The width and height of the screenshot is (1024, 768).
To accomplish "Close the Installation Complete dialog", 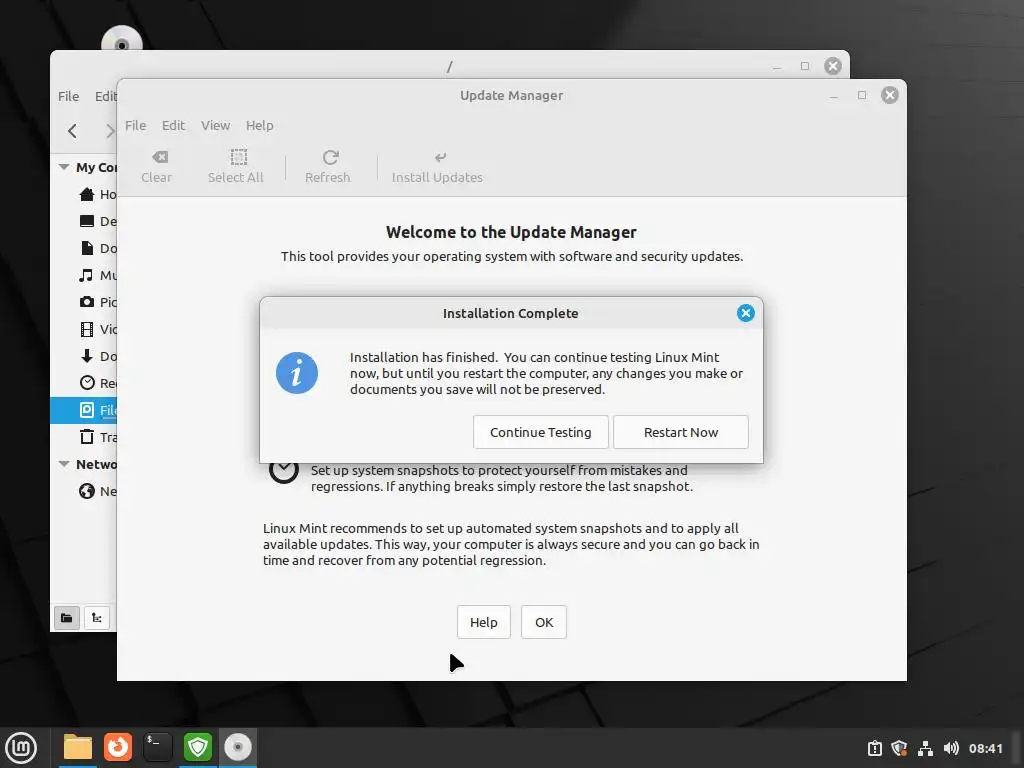I will 745,313.
